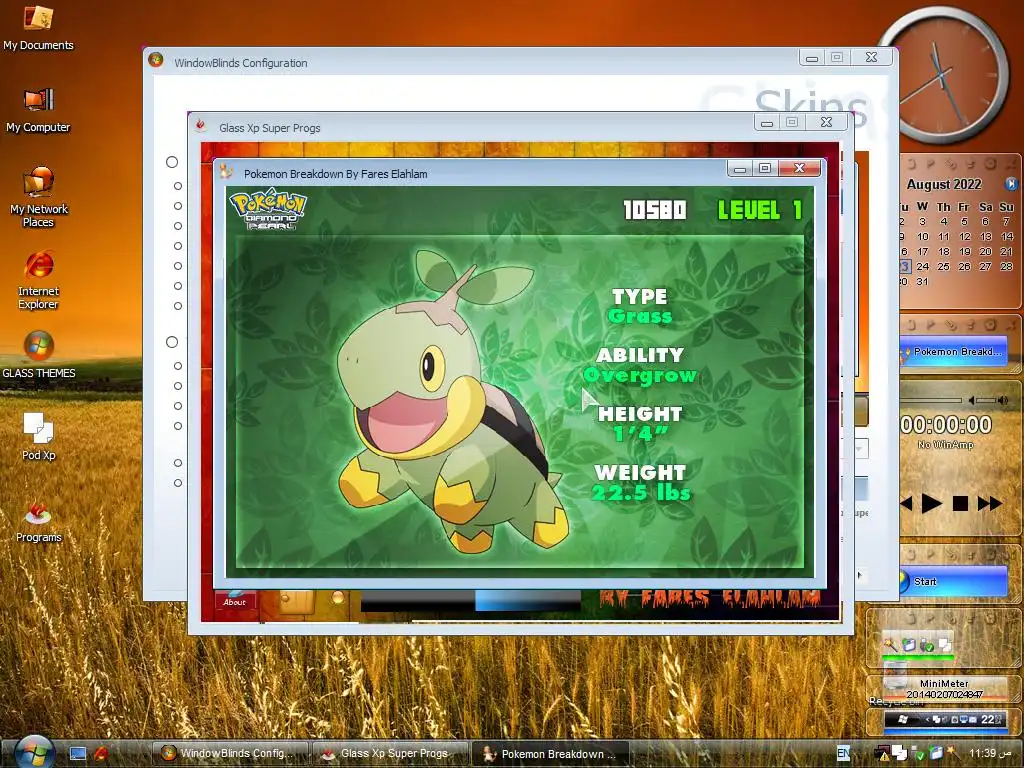1024x768 pixels.
Task: Click the Overgrow ability text
Action: 640,375
